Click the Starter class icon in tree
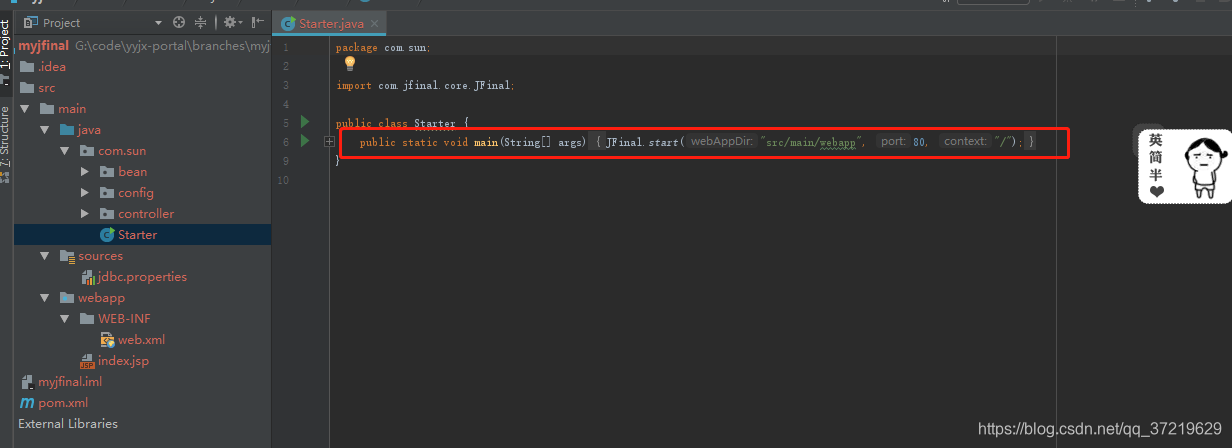 (107, 234)
